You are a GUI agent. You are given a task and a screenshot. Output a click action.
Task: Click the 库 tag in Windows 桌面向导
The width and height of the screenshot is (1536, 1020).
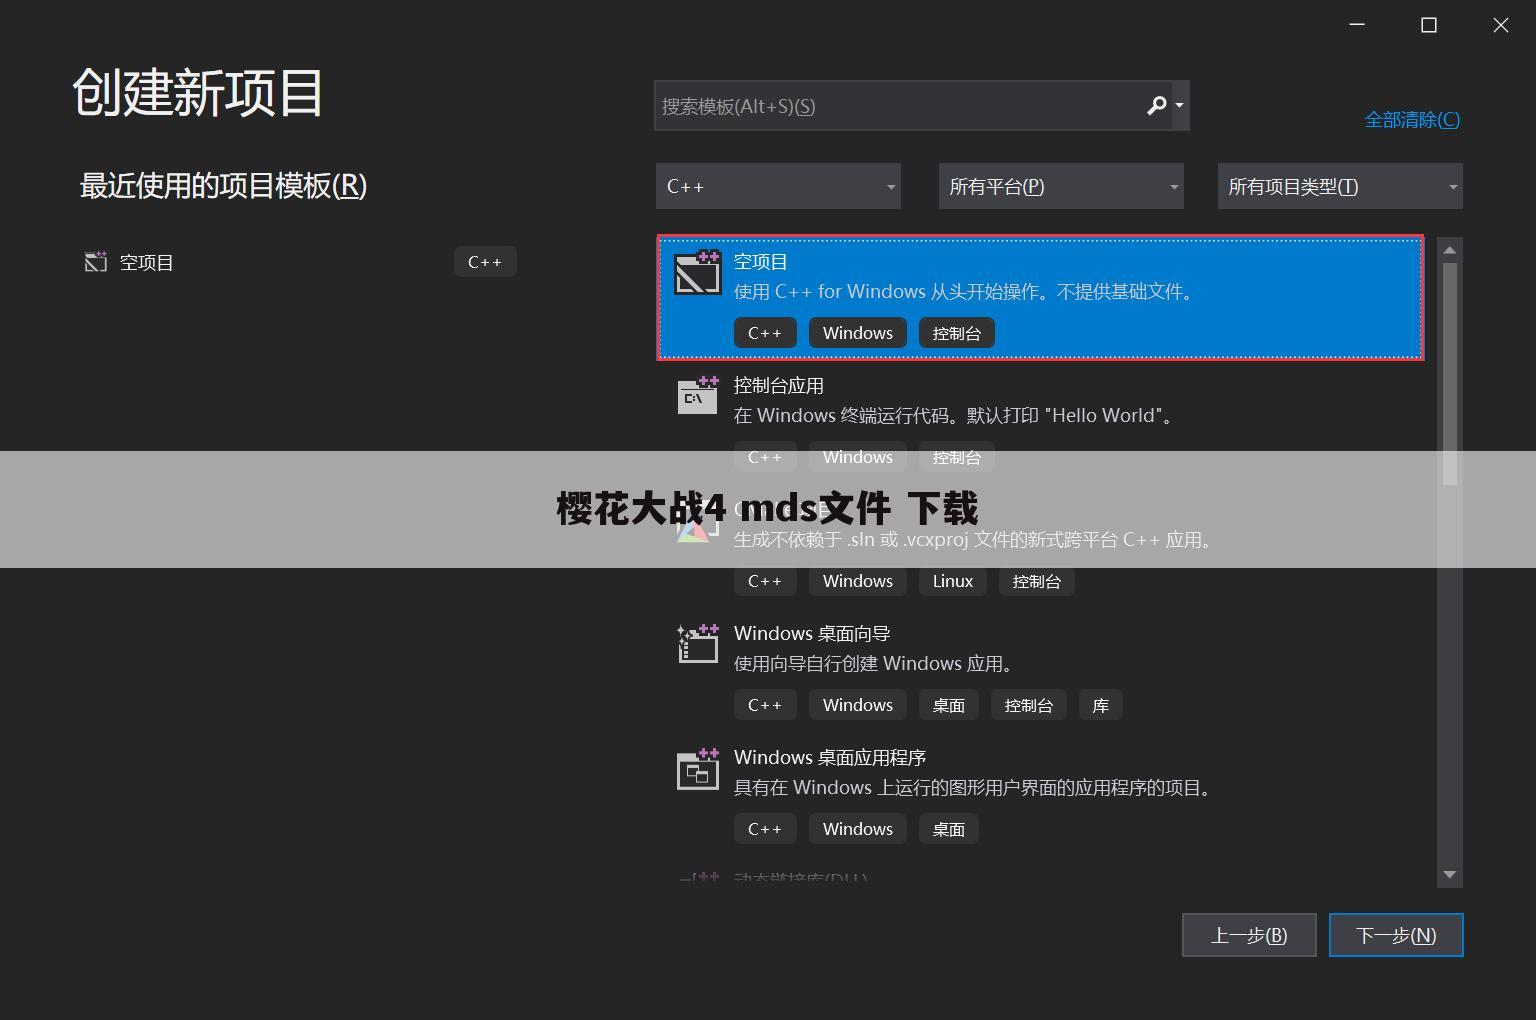1101,705
